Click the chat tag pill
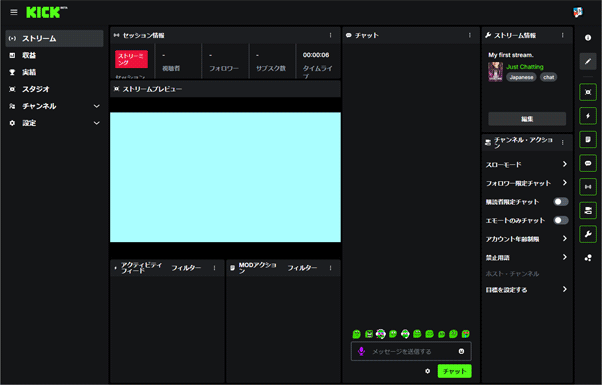The image size is (602, 385). [x=549, y=77]
